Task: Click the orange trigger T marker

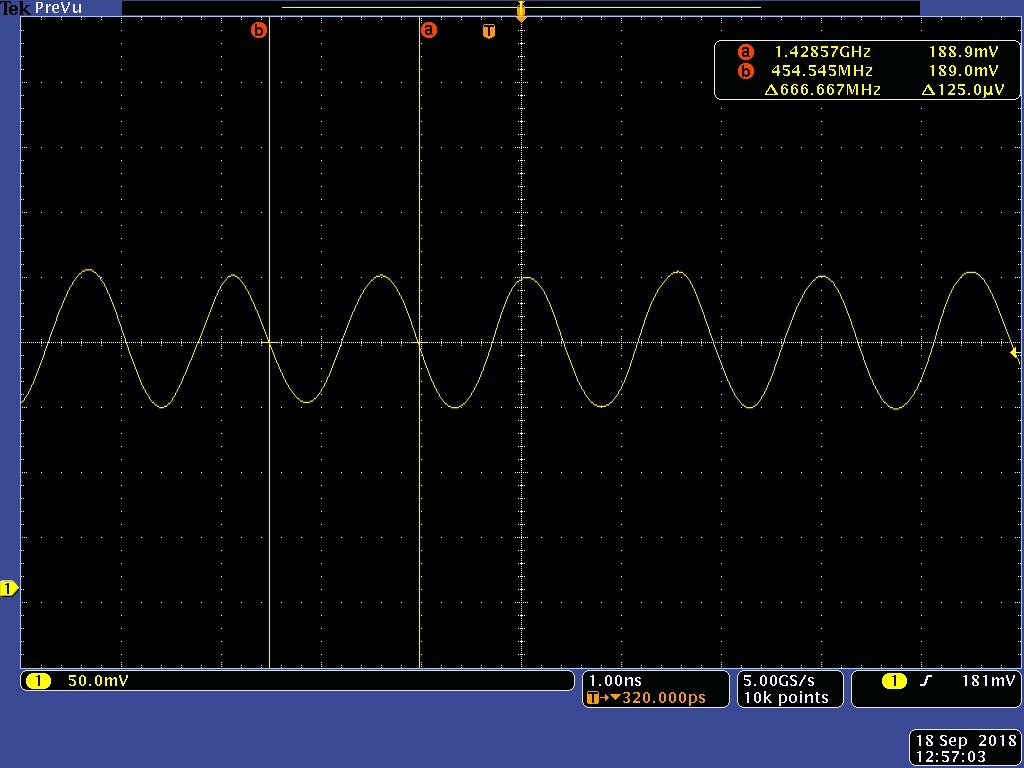Action: click(x=488, y=31)
